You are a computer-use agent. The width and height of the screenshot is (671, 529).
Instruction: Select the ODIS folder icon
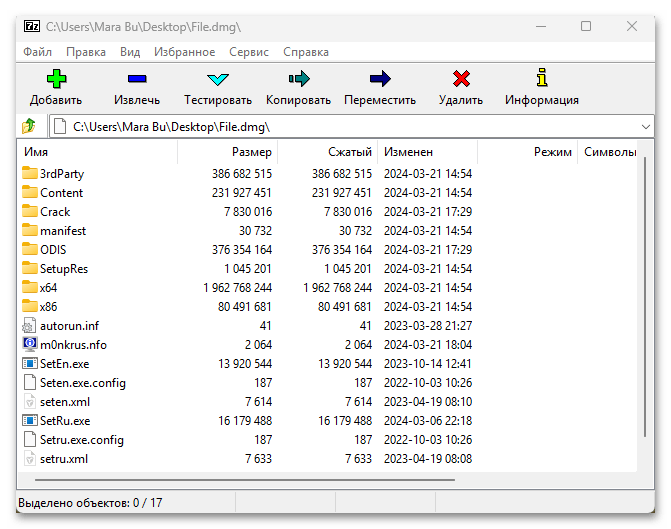point(30,249)
